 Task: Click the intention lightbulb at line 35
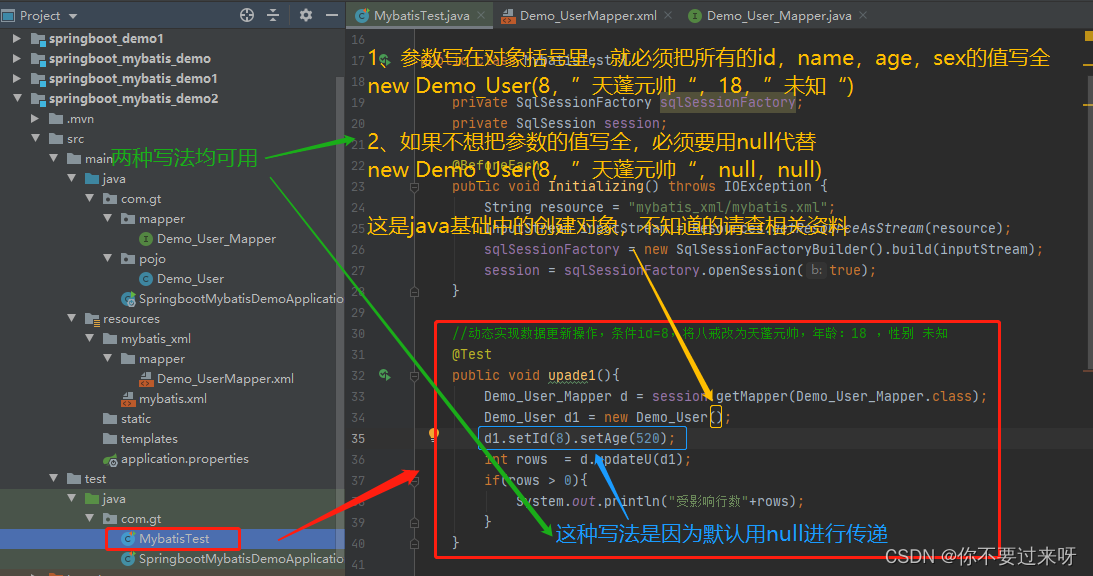(434, 436)
